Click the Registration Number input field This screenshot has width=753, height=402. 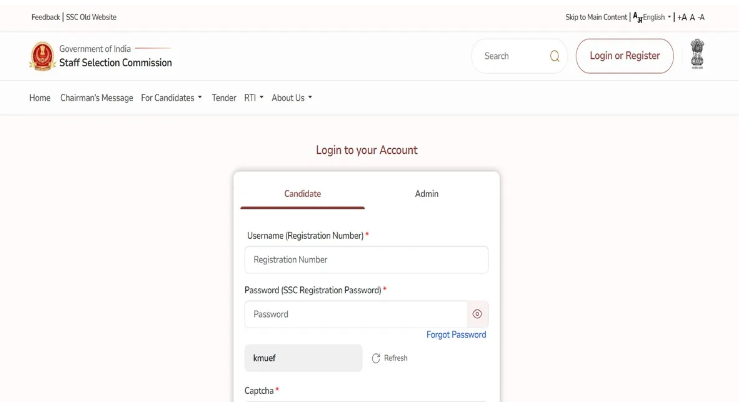[366, 260]
